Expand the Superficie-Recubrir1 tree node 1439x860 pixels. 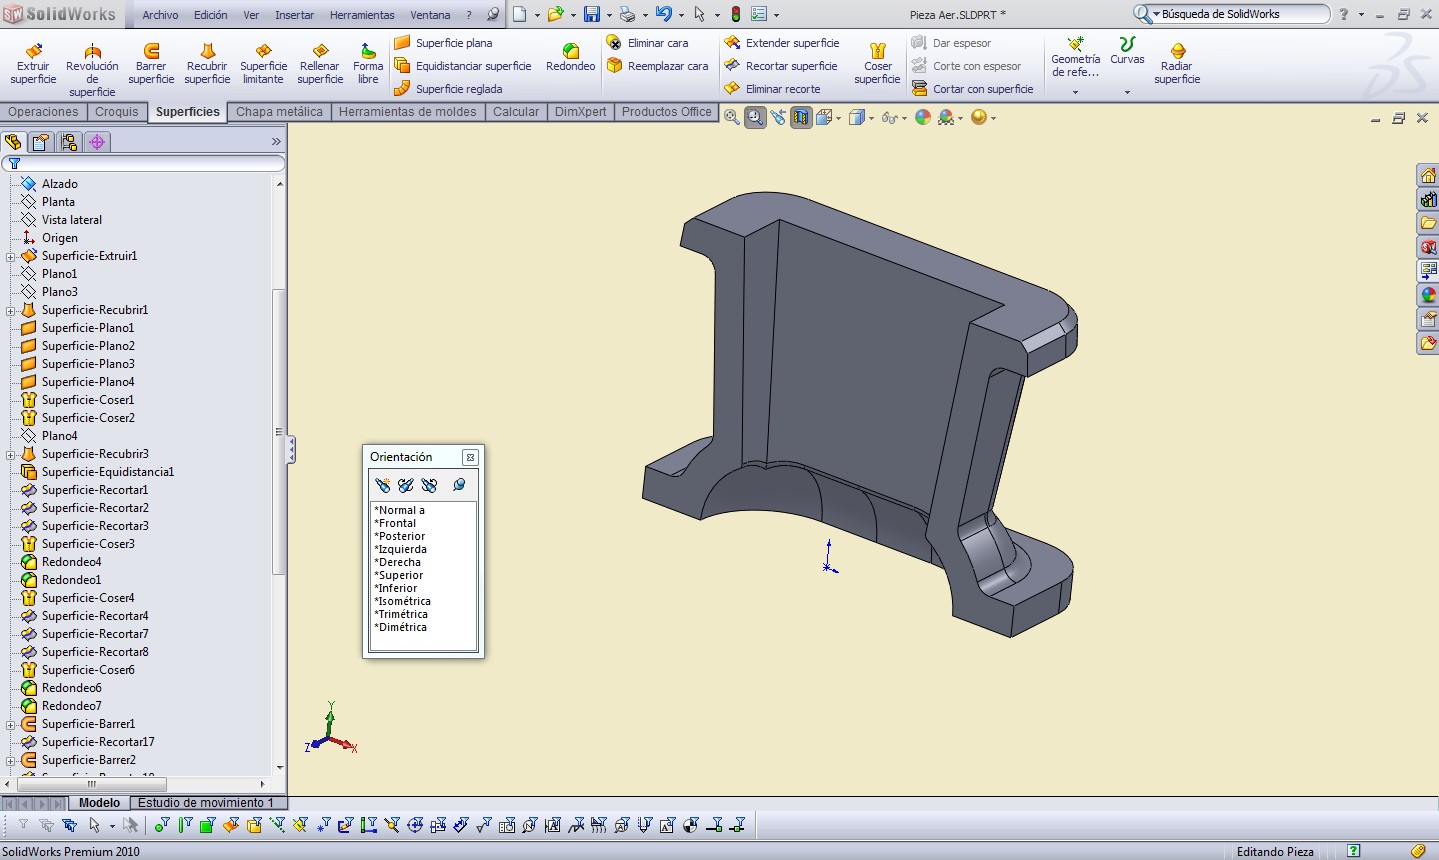click(11, 311)
